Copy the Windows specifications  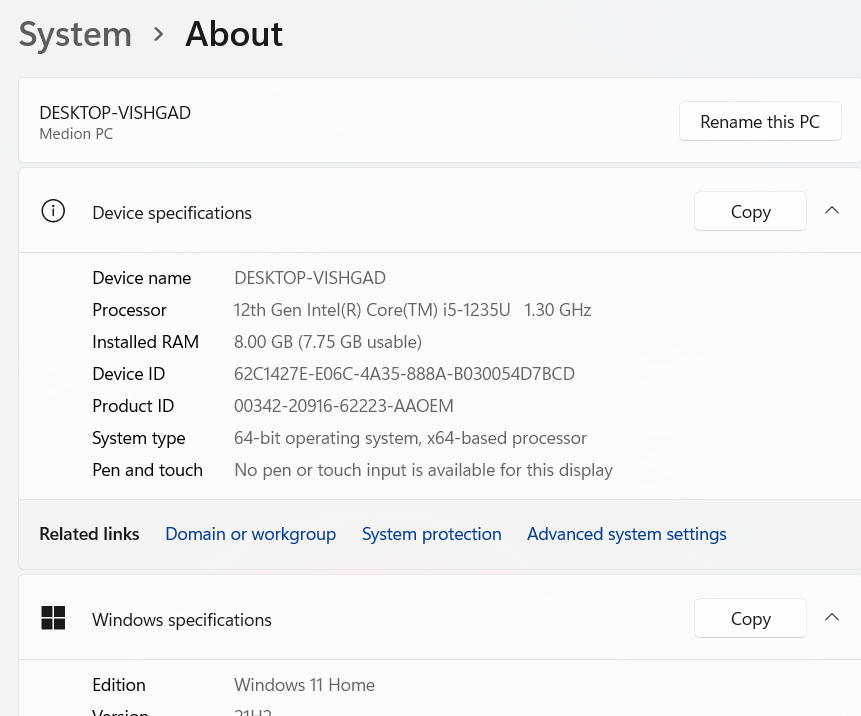point(750,618)
